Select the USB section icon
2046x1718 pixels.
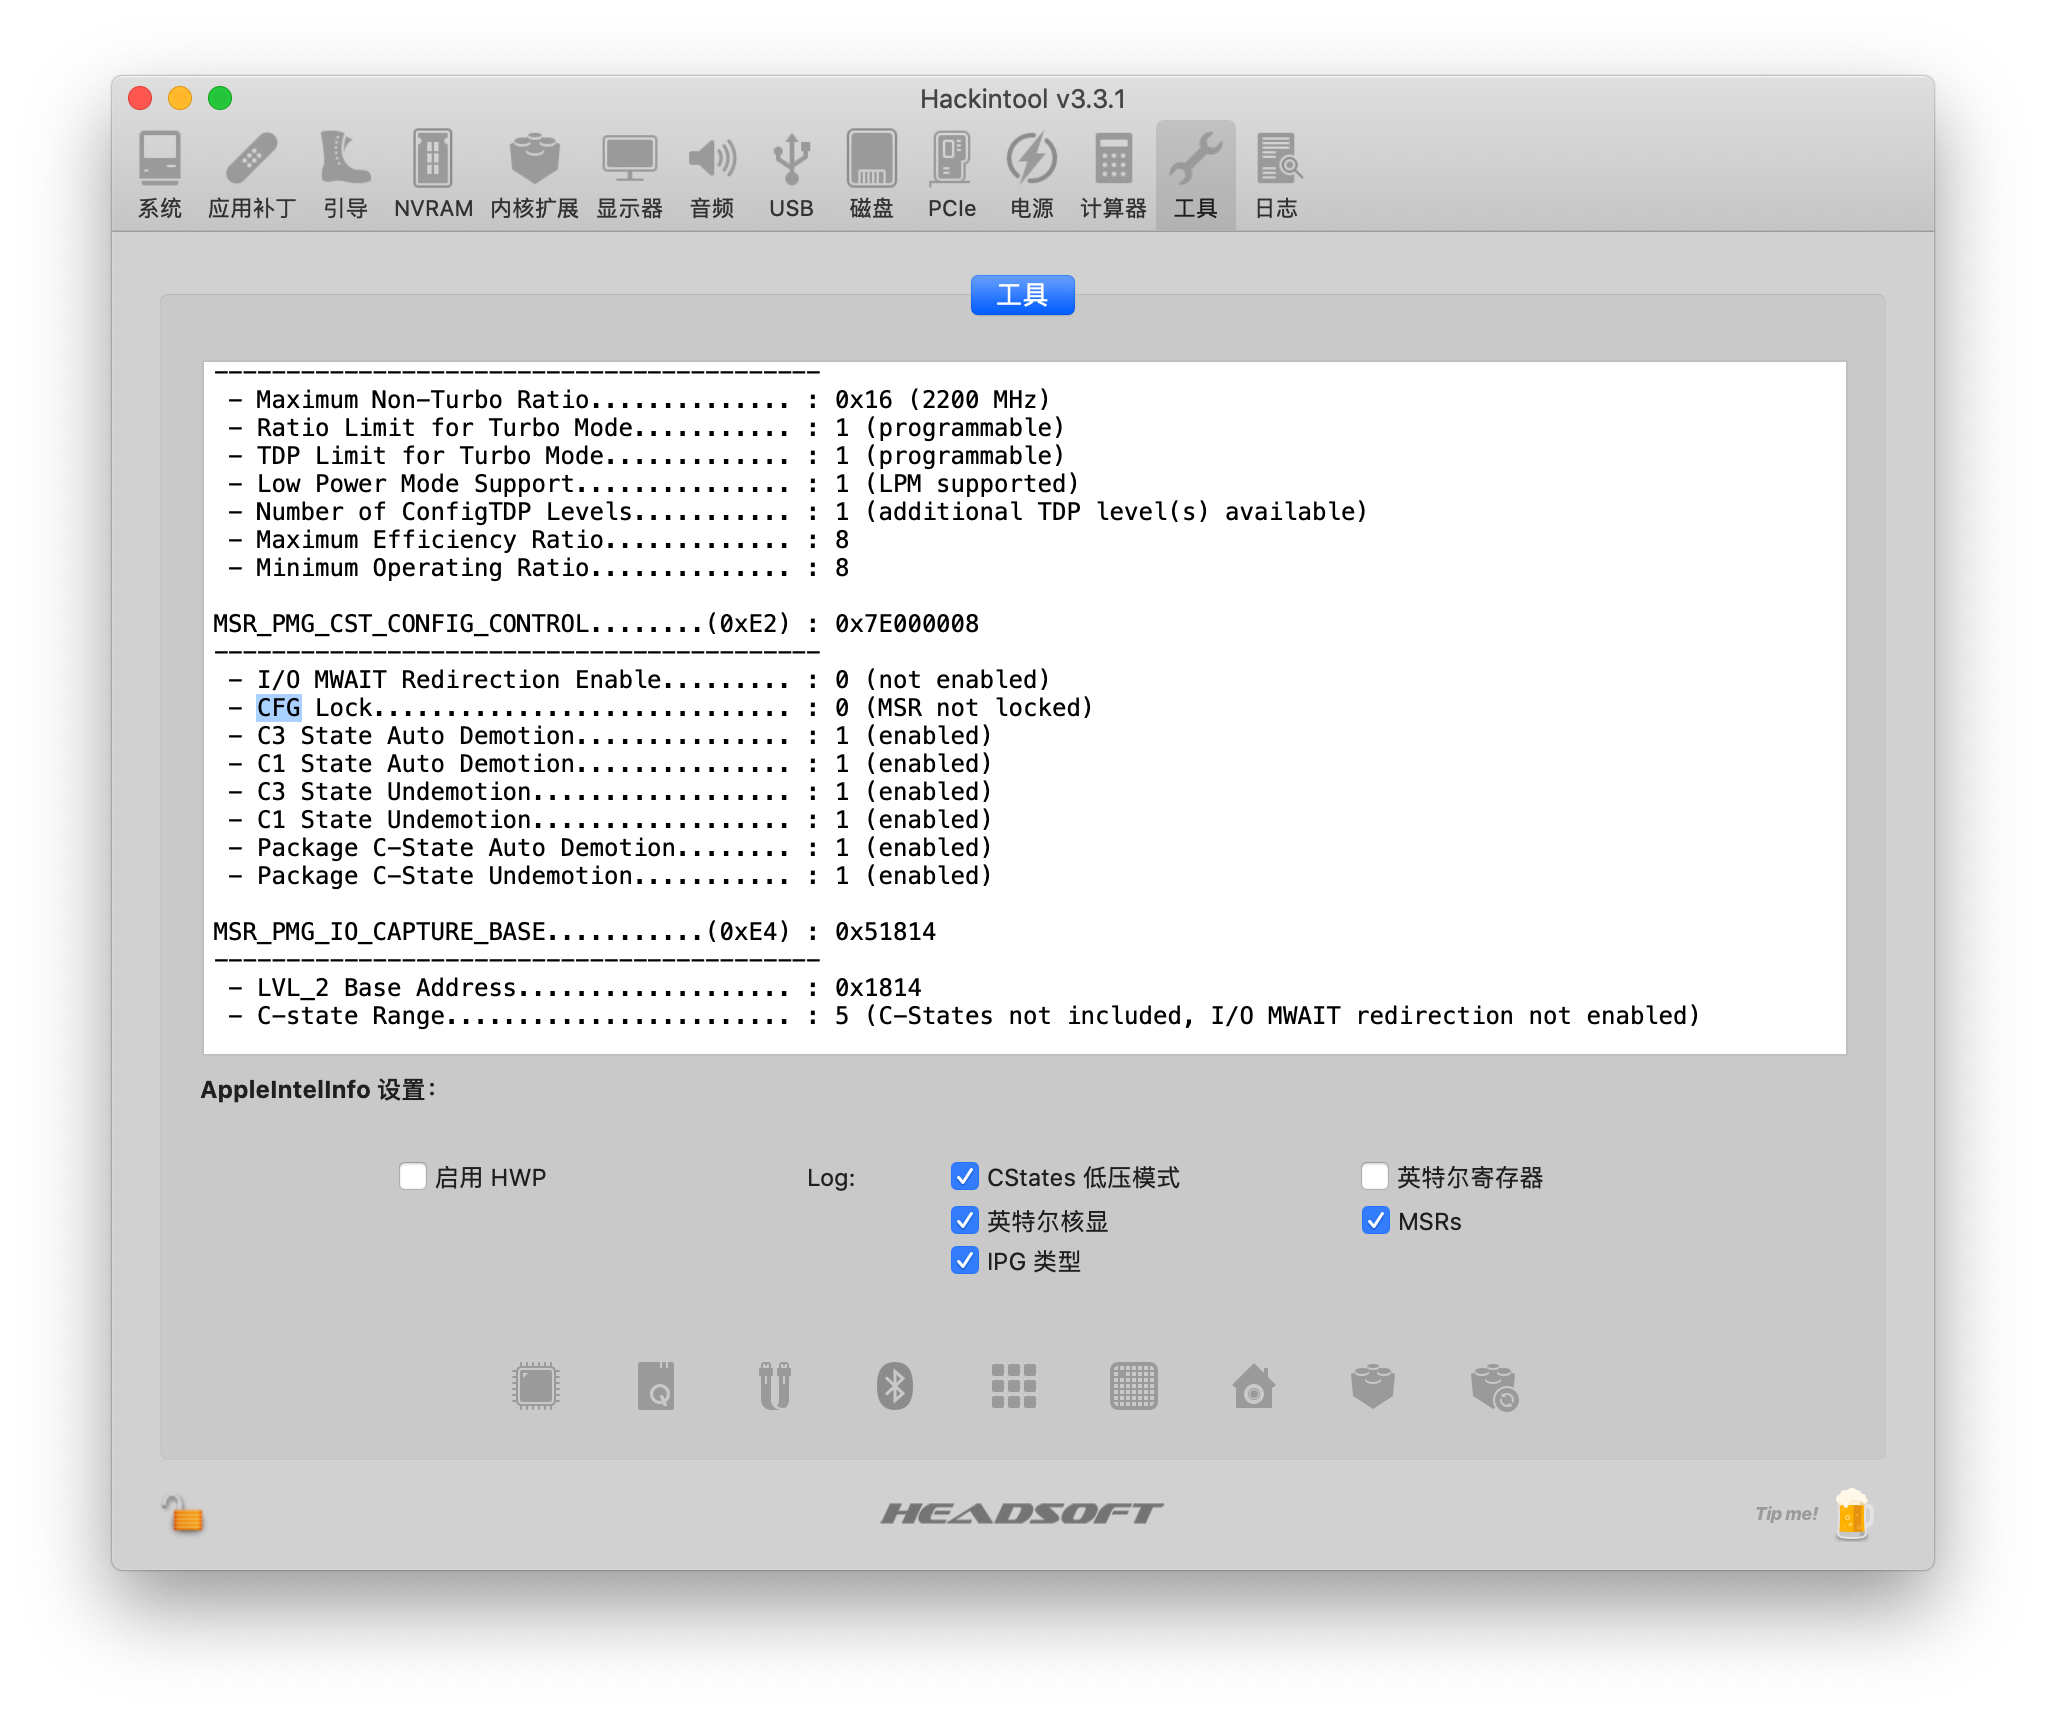(x=790, y=174)
